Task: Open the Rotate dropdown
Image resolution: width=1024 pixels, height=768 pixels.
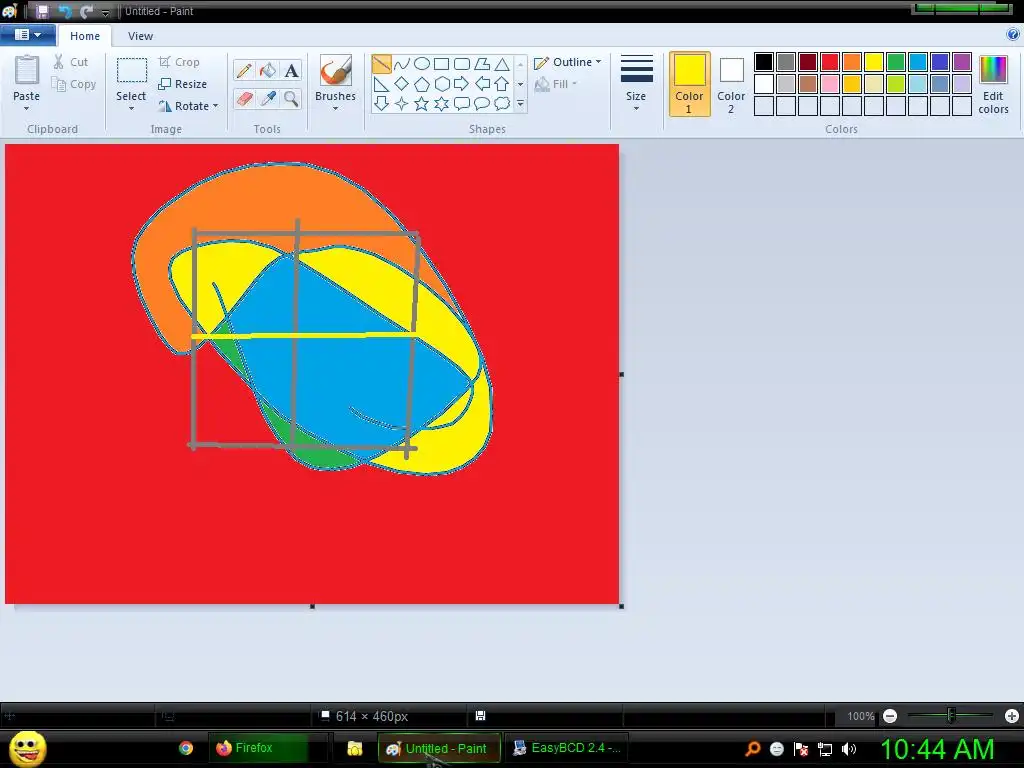Action: click(x=188, y=106)
